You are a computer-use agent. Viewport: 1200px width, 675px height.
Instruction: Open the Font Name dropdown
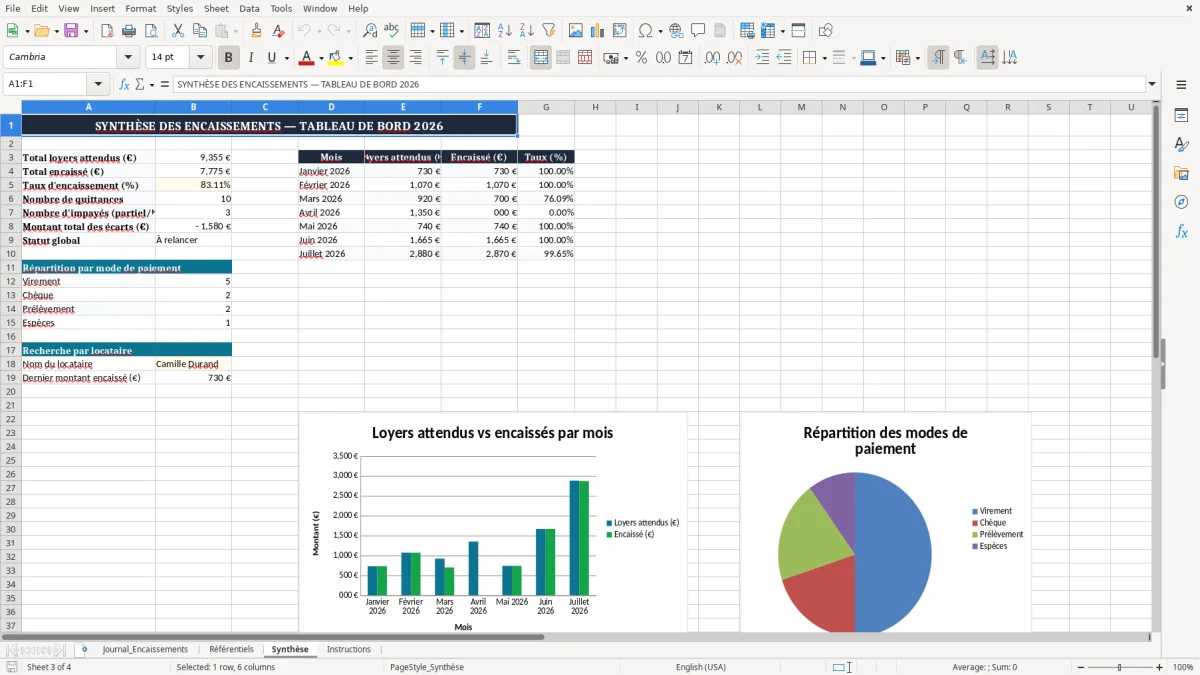[x=128, y=58]
